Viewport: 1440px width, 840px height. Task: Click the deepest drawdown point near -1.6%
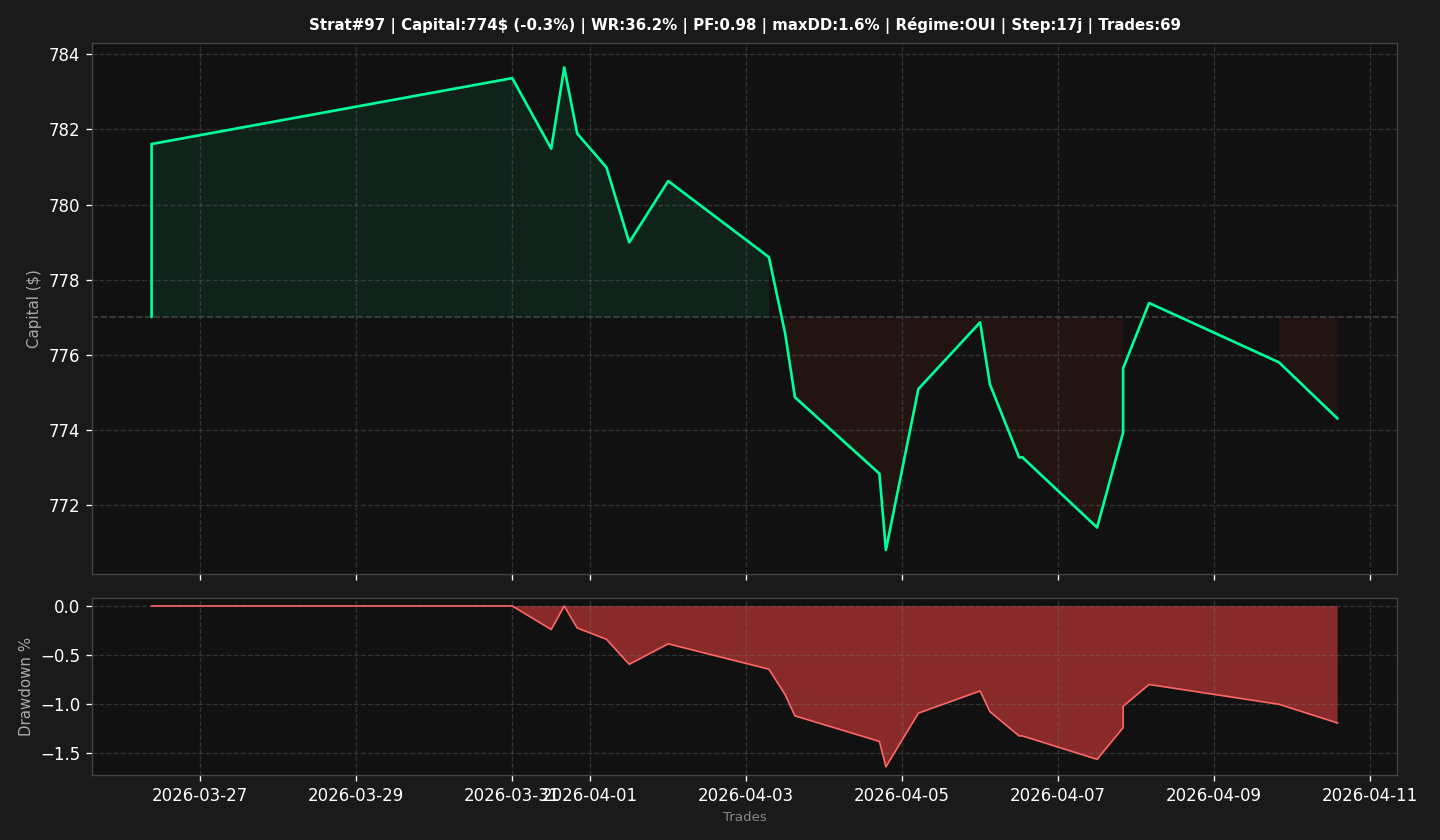coord(886,766)
